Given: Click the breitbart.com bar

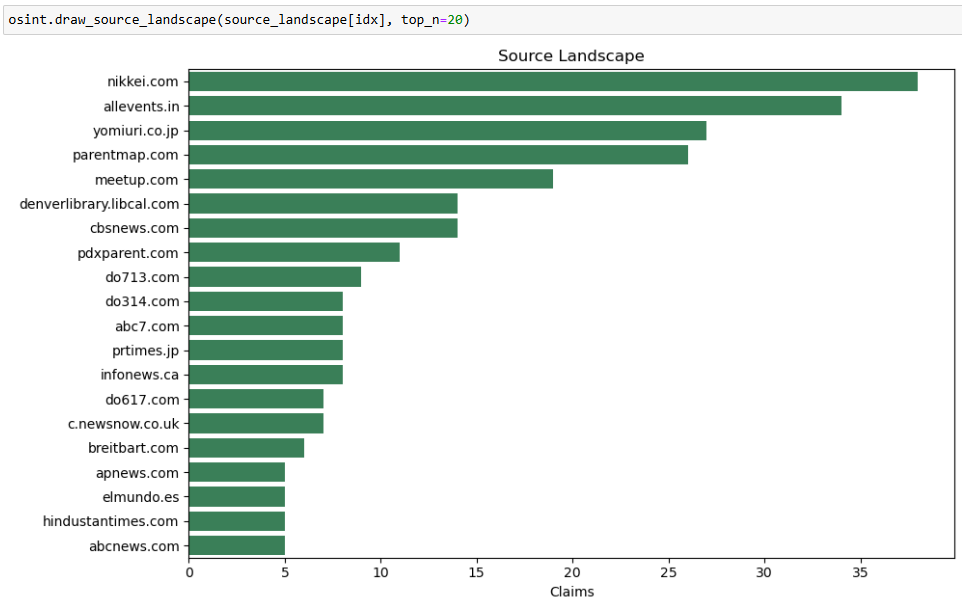Looking at the screenshot, I should [x=247, y=448].
